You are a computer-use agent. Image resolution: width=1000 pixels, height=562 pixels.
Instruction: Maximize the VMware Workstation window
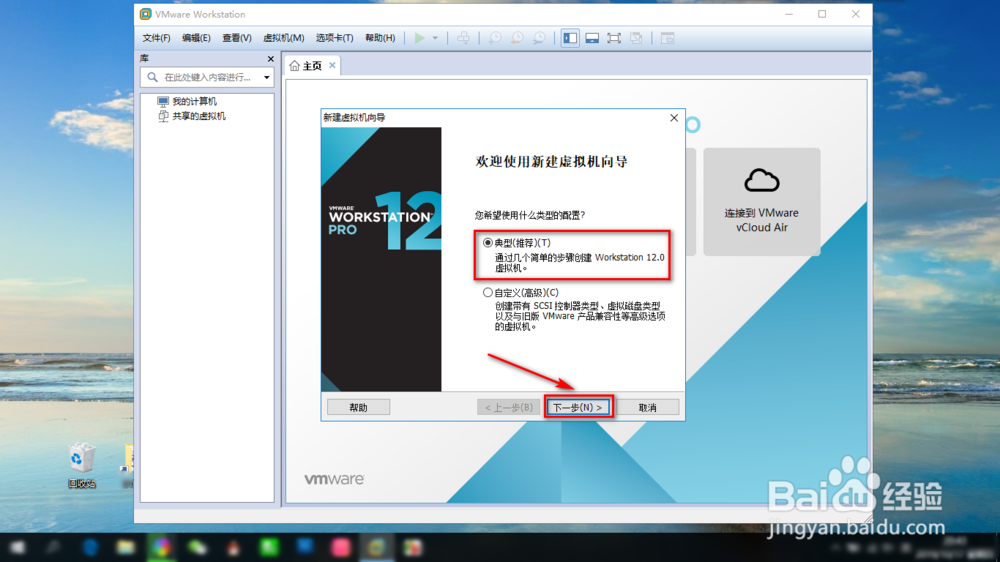pyautogui.click(x=822, y=14)
